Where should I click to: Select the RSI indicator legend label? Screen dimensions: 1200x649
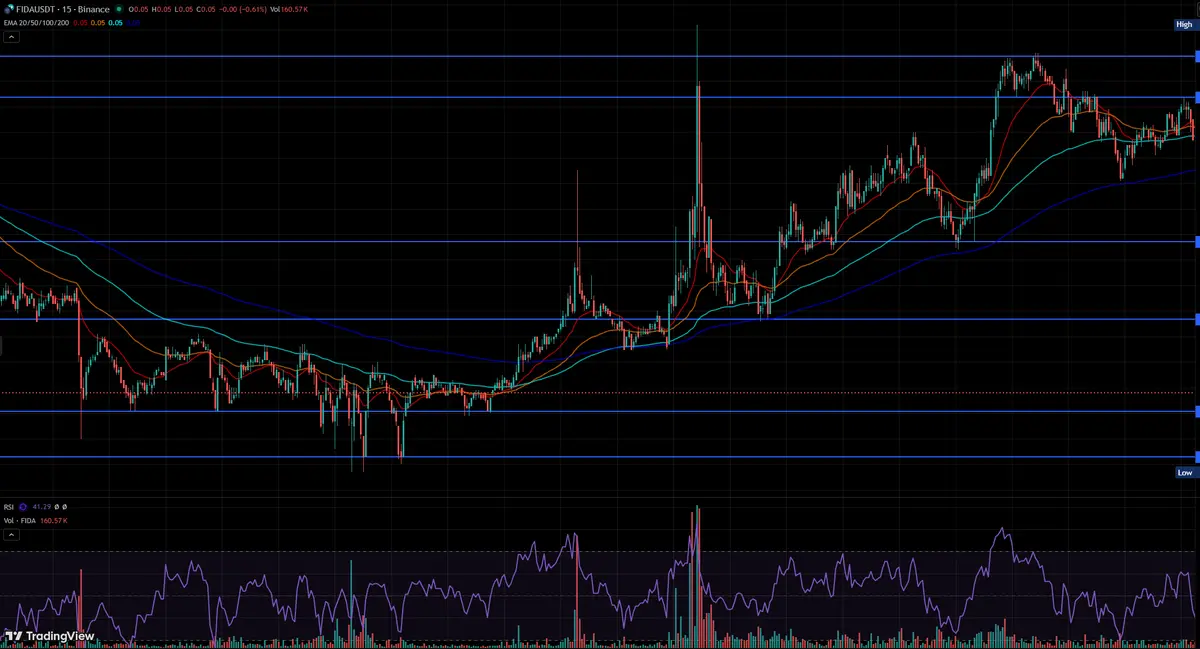(9, 507)
